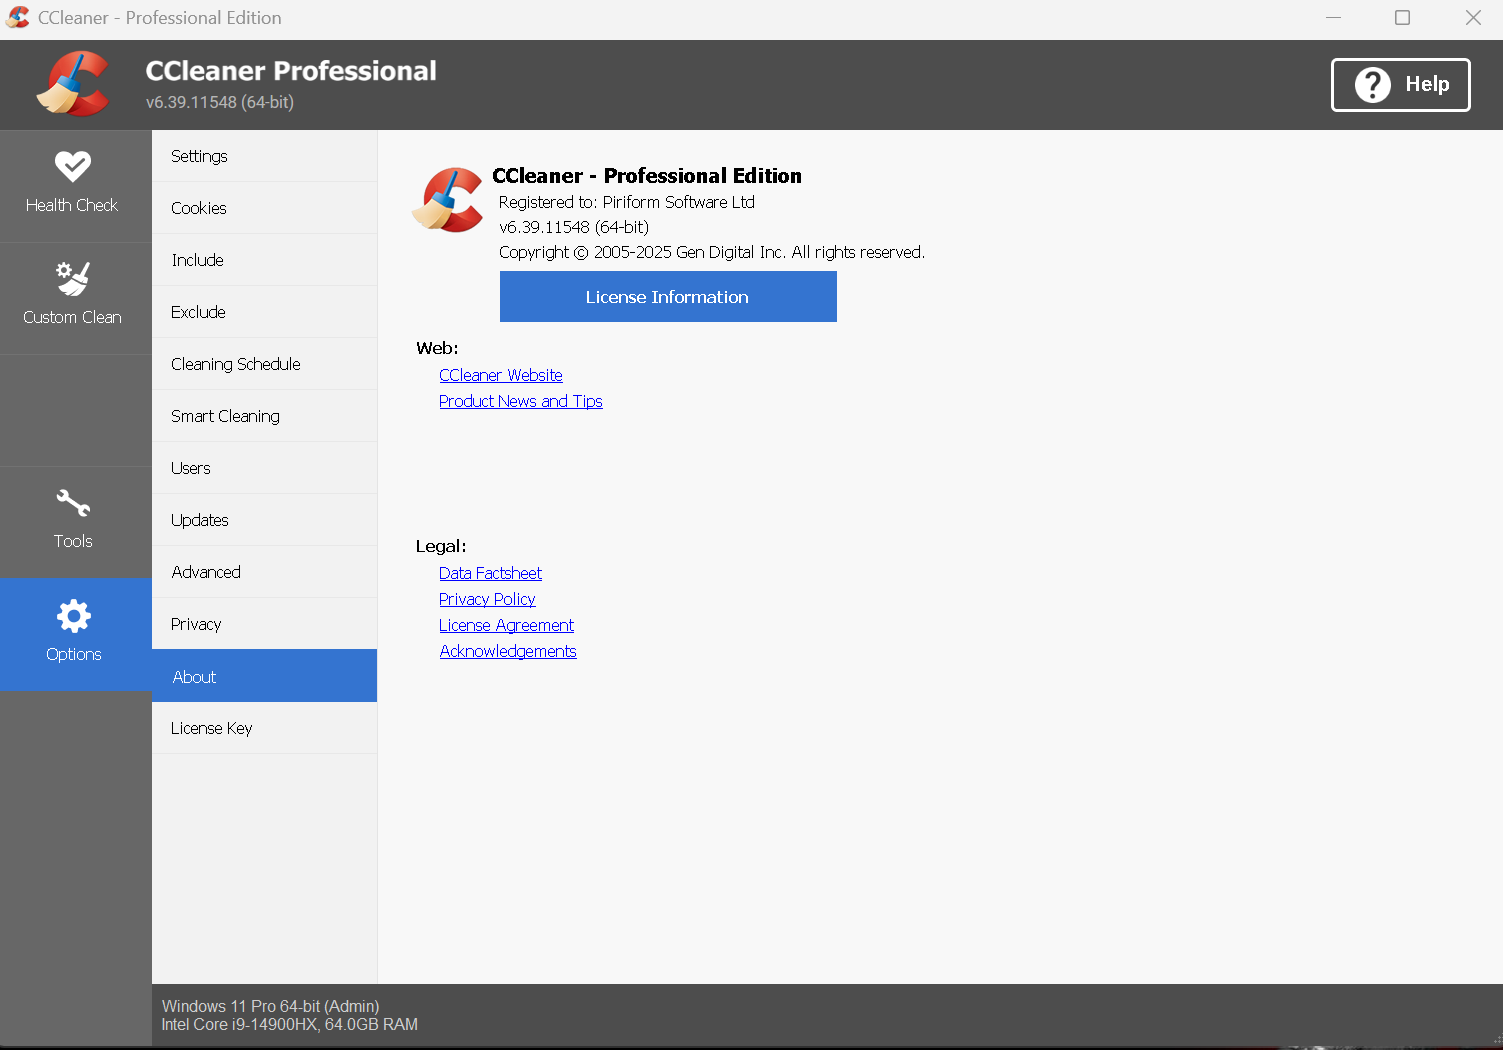The width and height of the screenshot is (1503, 1050).
Task: Open the Health Check heart icon
Action: (x=72, y=166)
